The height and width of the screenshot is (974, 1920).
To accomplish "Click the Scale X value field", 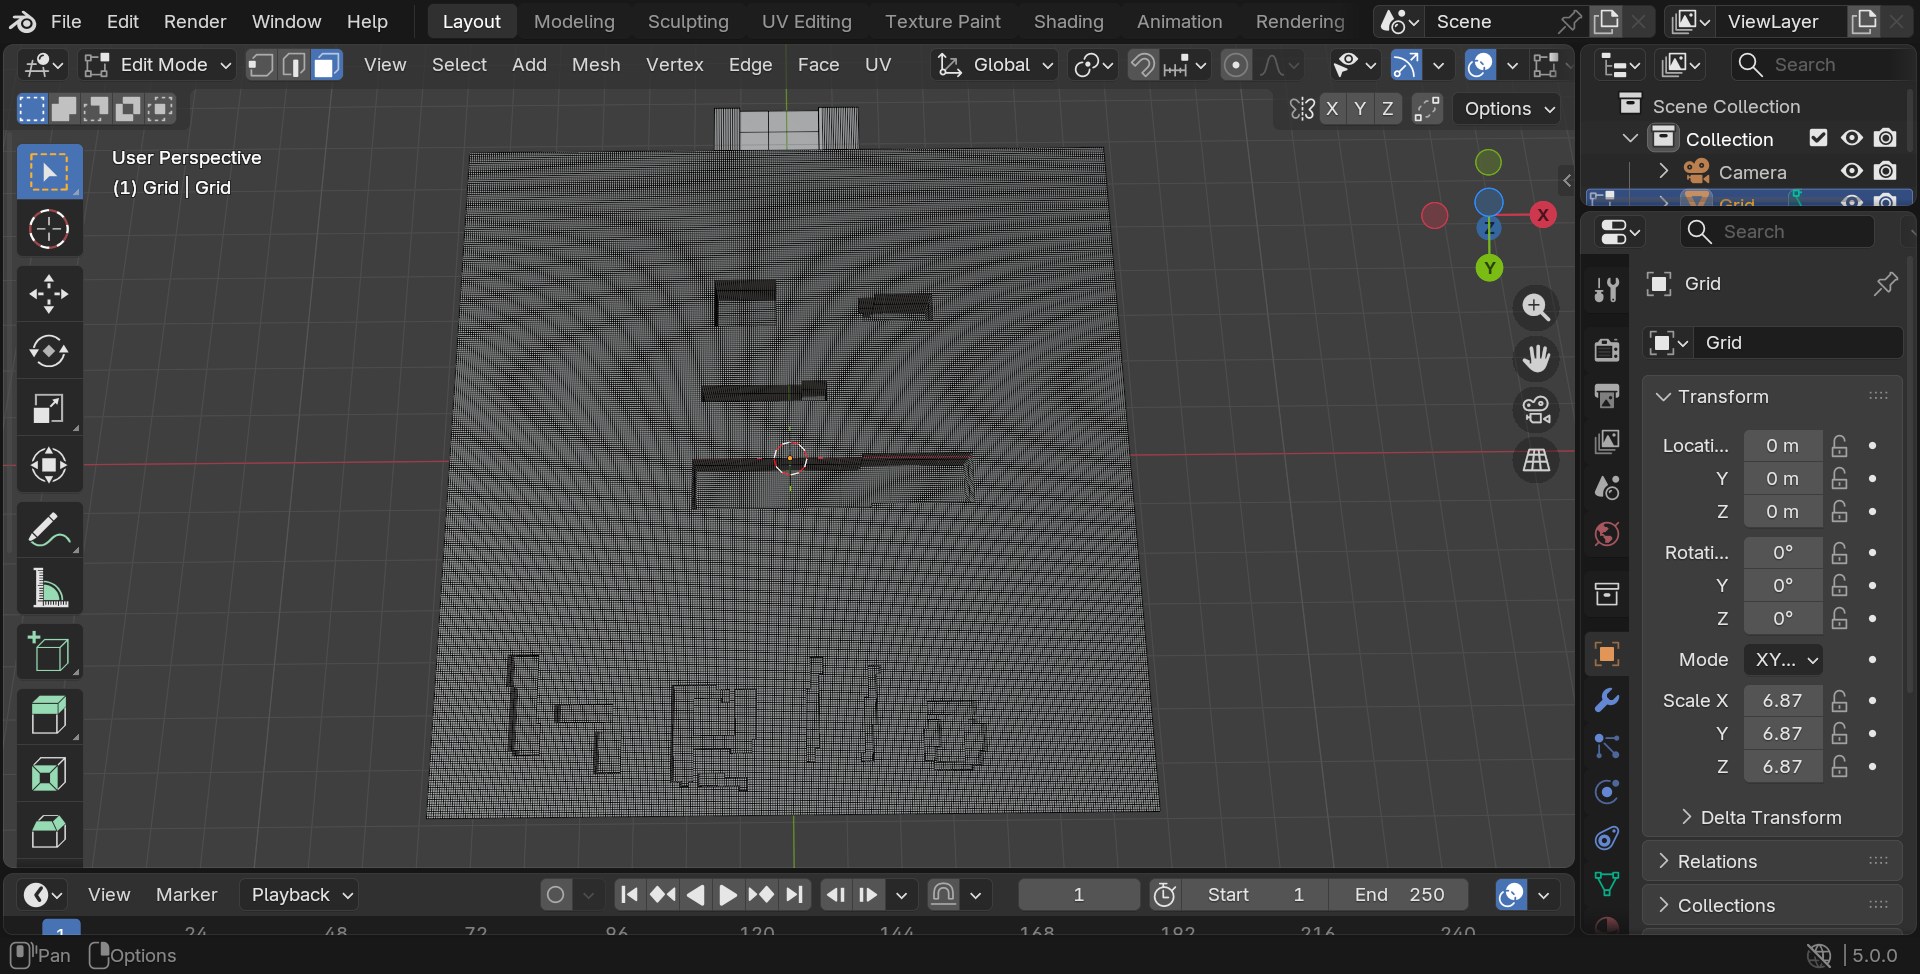I will coord(1783,701).
